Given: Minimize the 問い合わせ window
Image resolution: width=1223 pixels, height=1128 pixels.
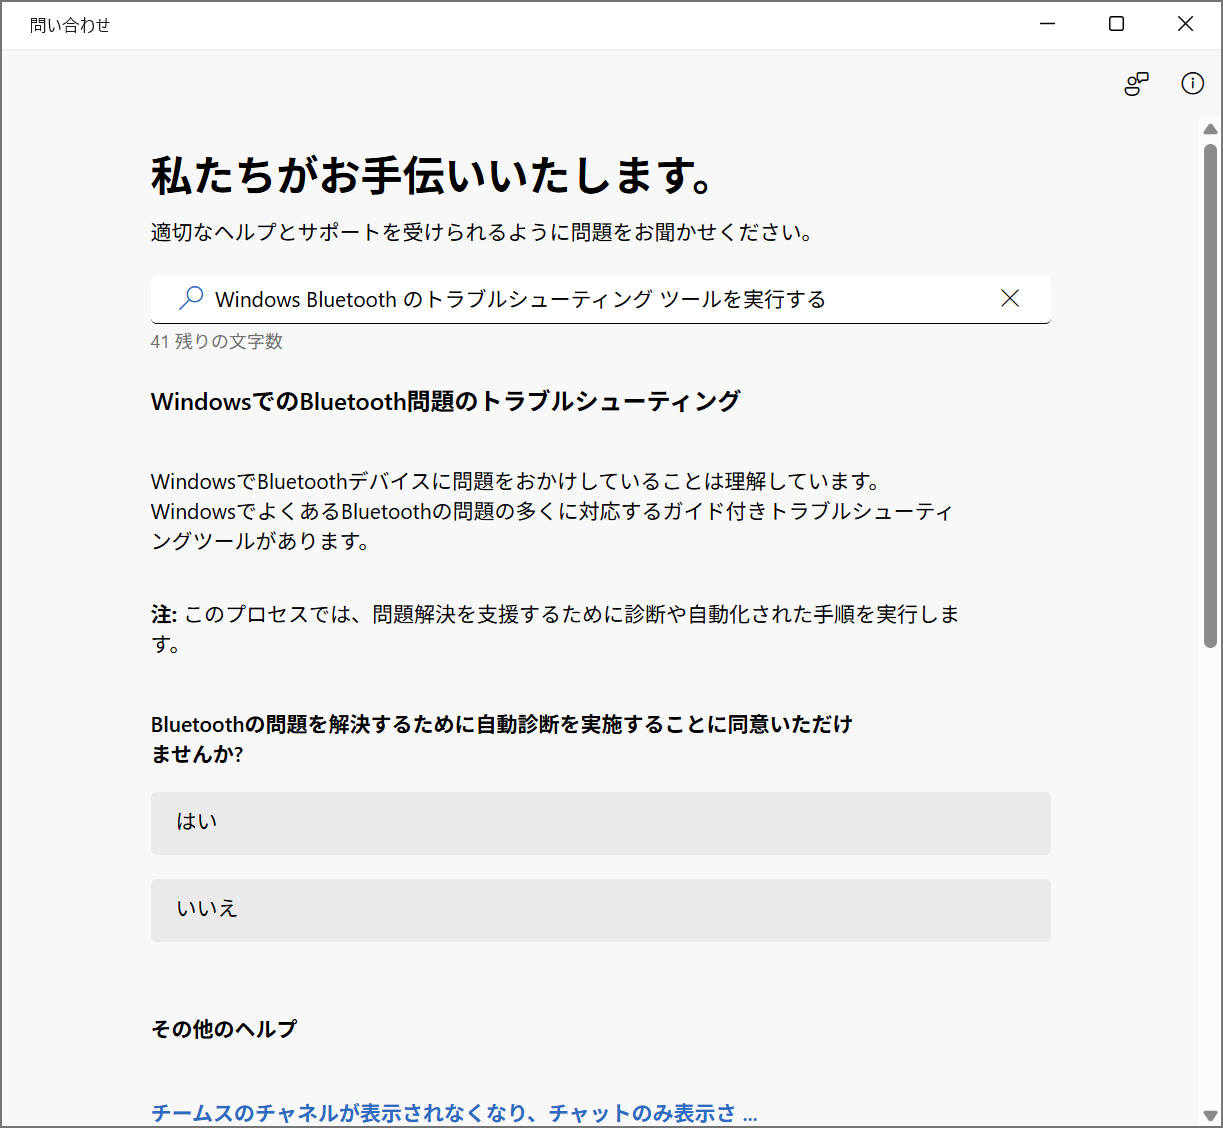Looking at the screenshot, I should point(1046,23).
